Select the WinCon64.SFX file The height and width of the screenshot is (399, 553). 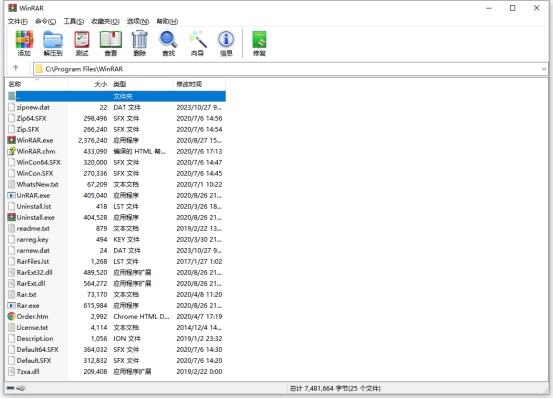pyautogui.click(x=38, y=162)
